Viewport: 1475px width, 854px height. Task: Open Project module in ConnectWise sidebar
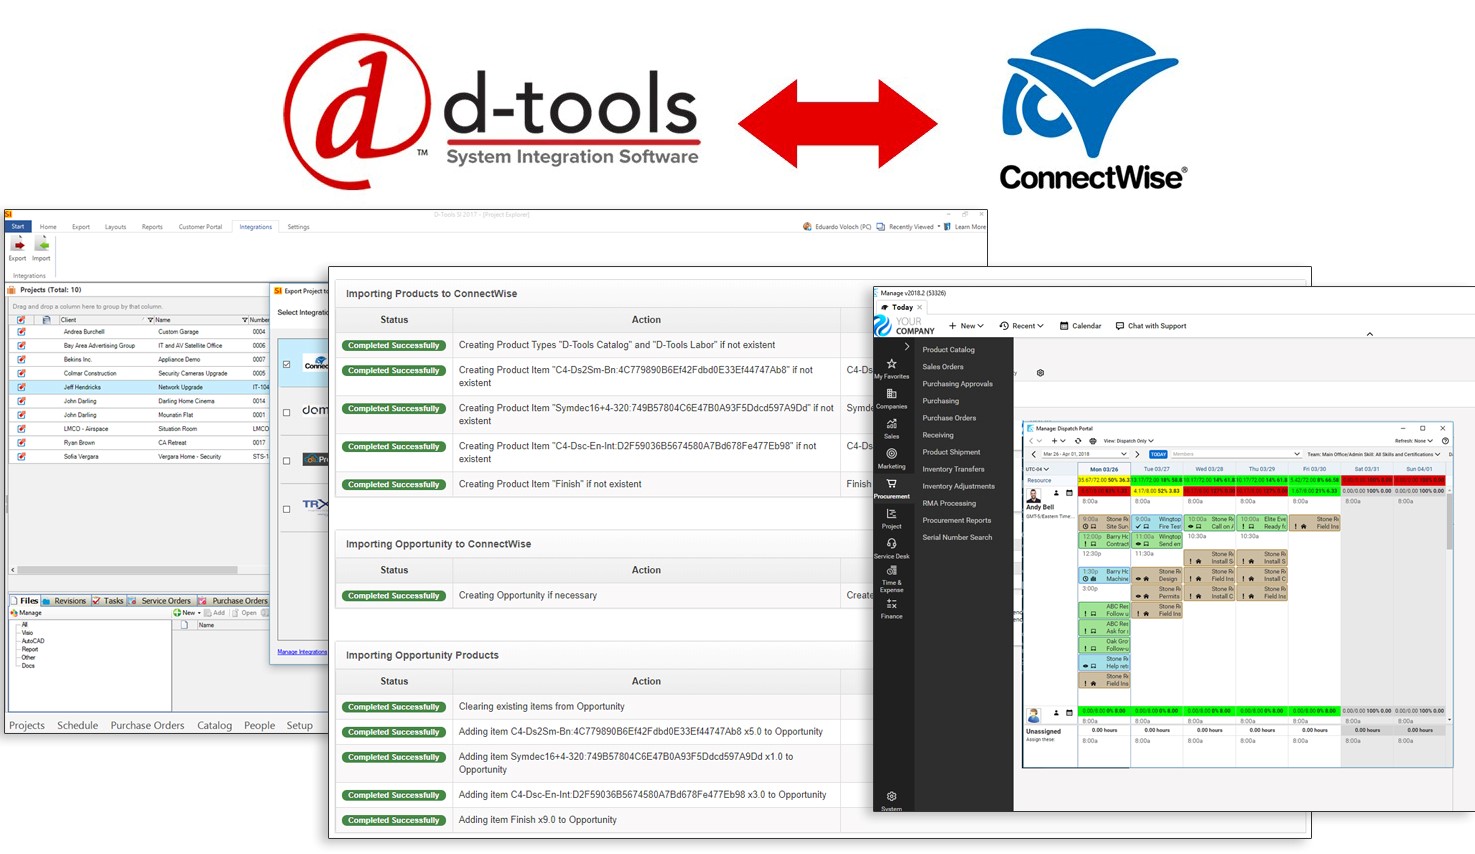tap(891, 518)
